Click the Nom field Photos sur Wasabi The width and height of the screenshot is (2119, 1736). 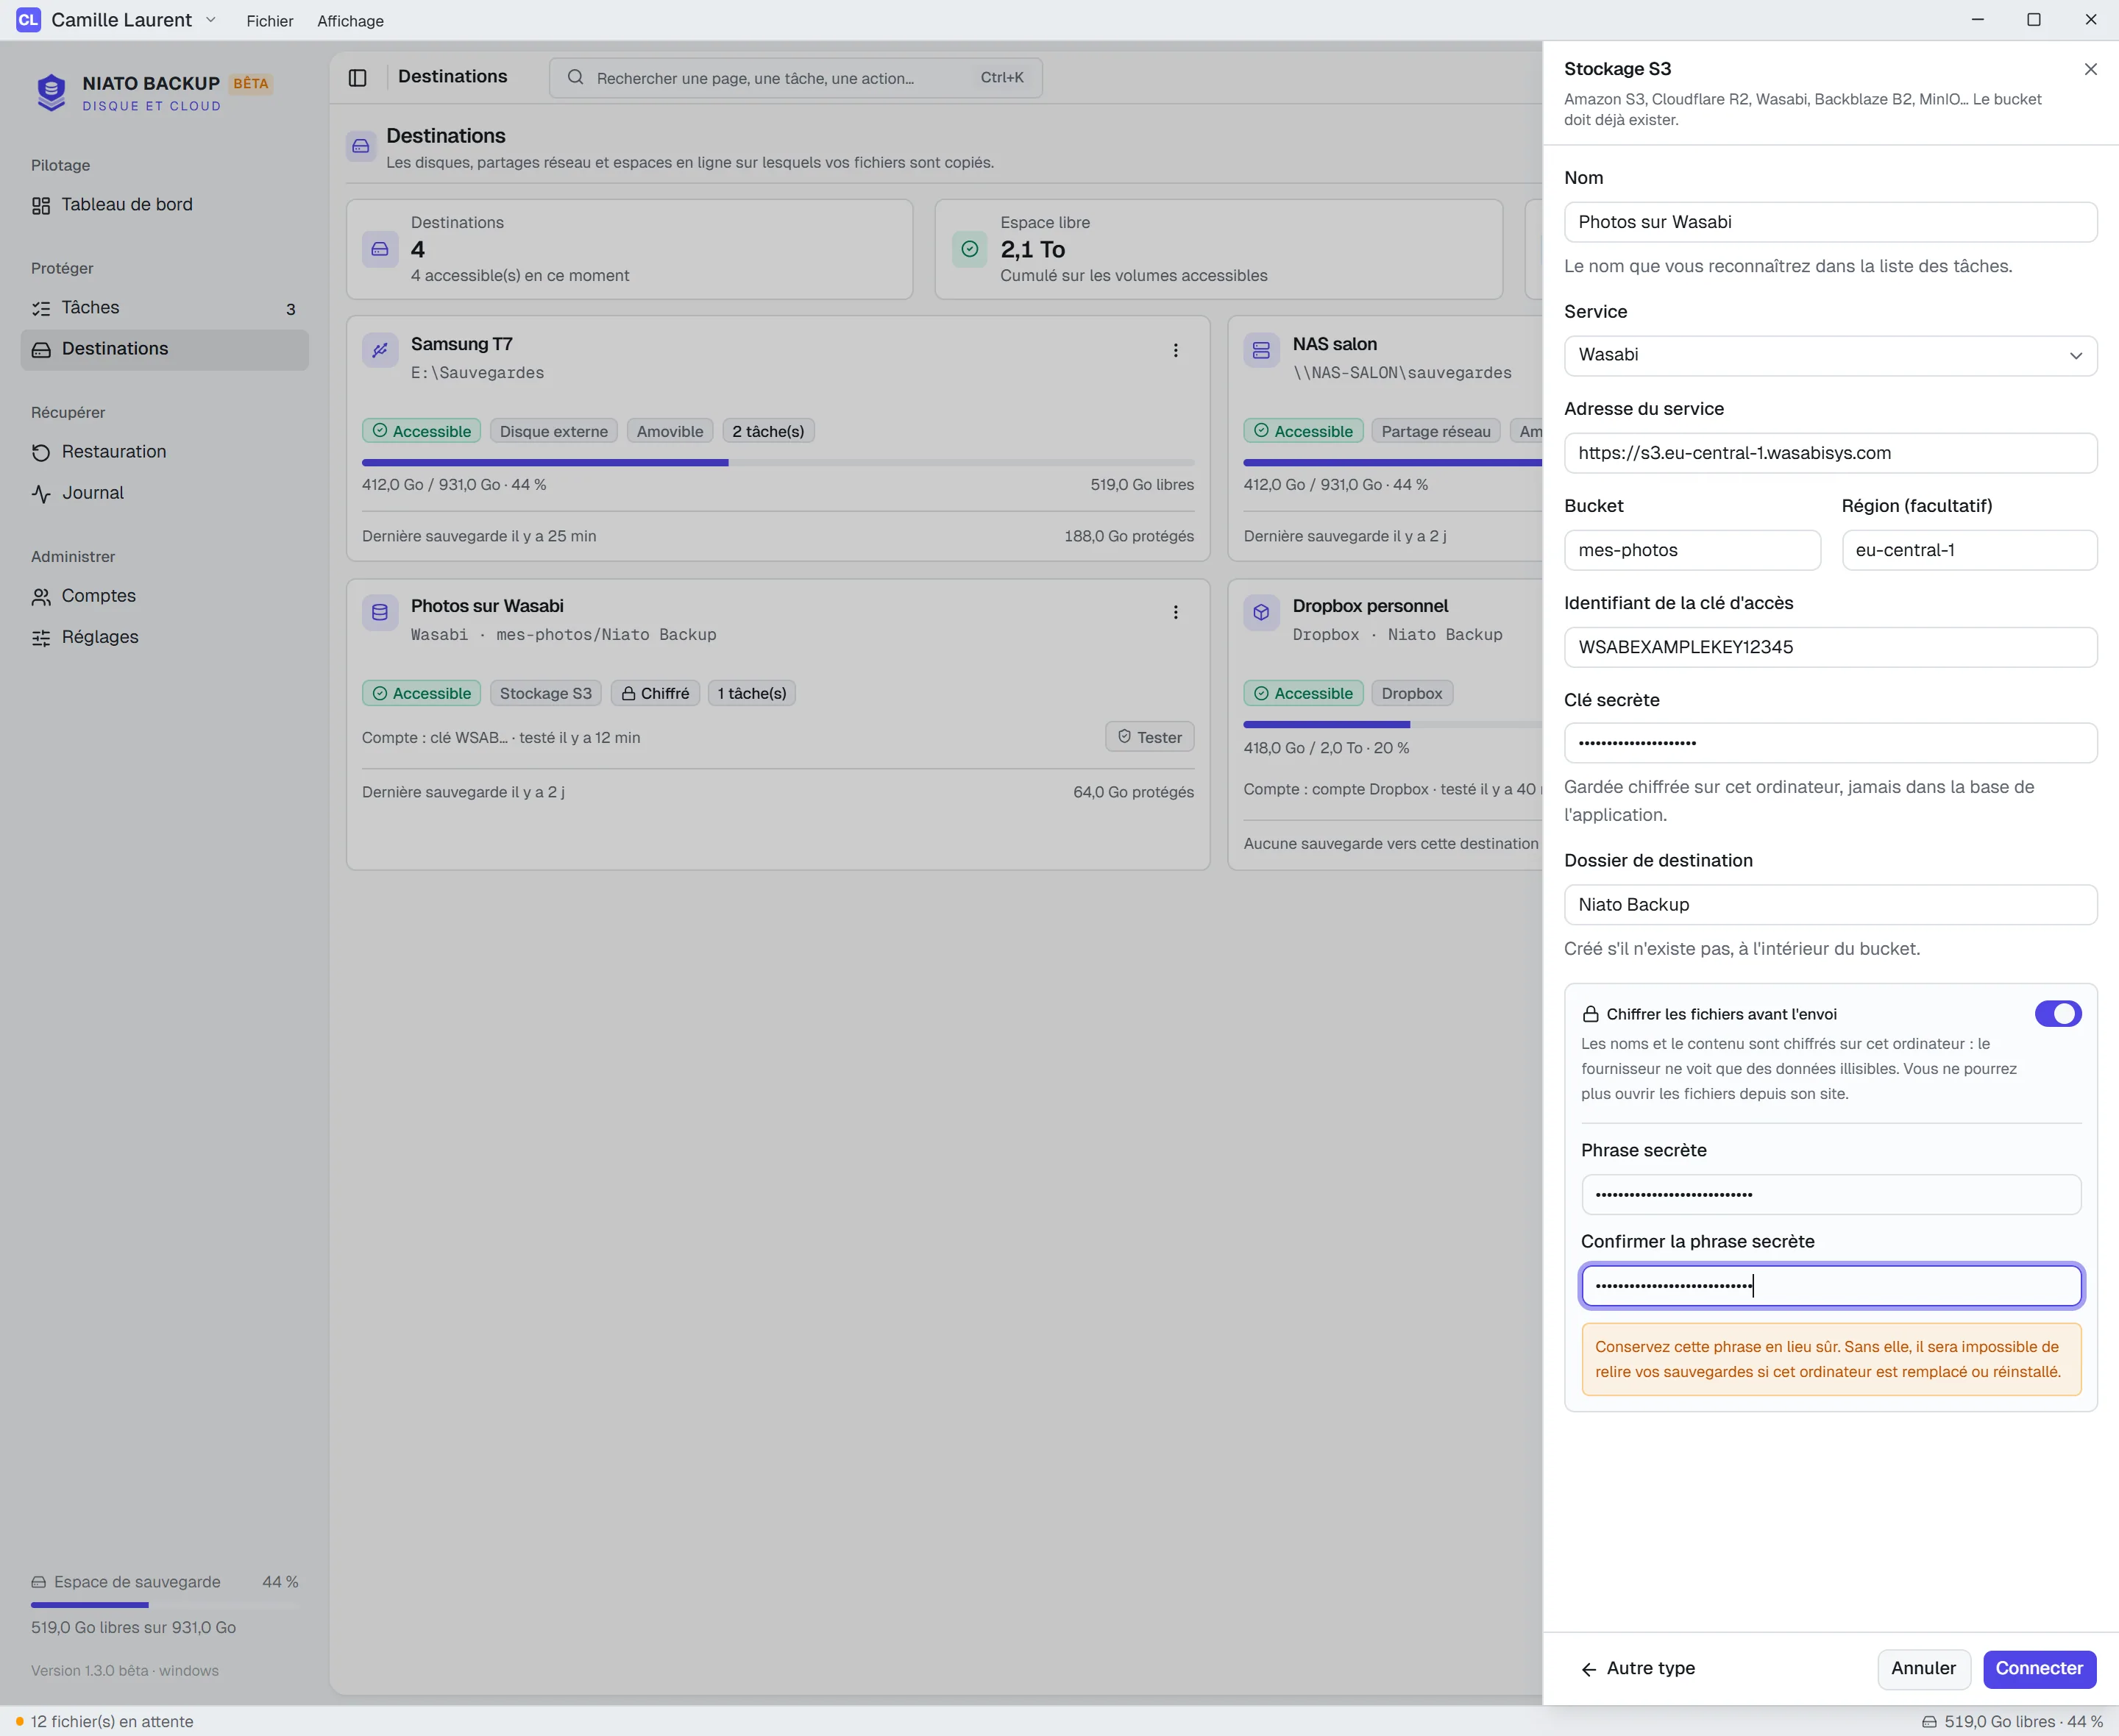pyautogui.click(x=1830, y=222)
